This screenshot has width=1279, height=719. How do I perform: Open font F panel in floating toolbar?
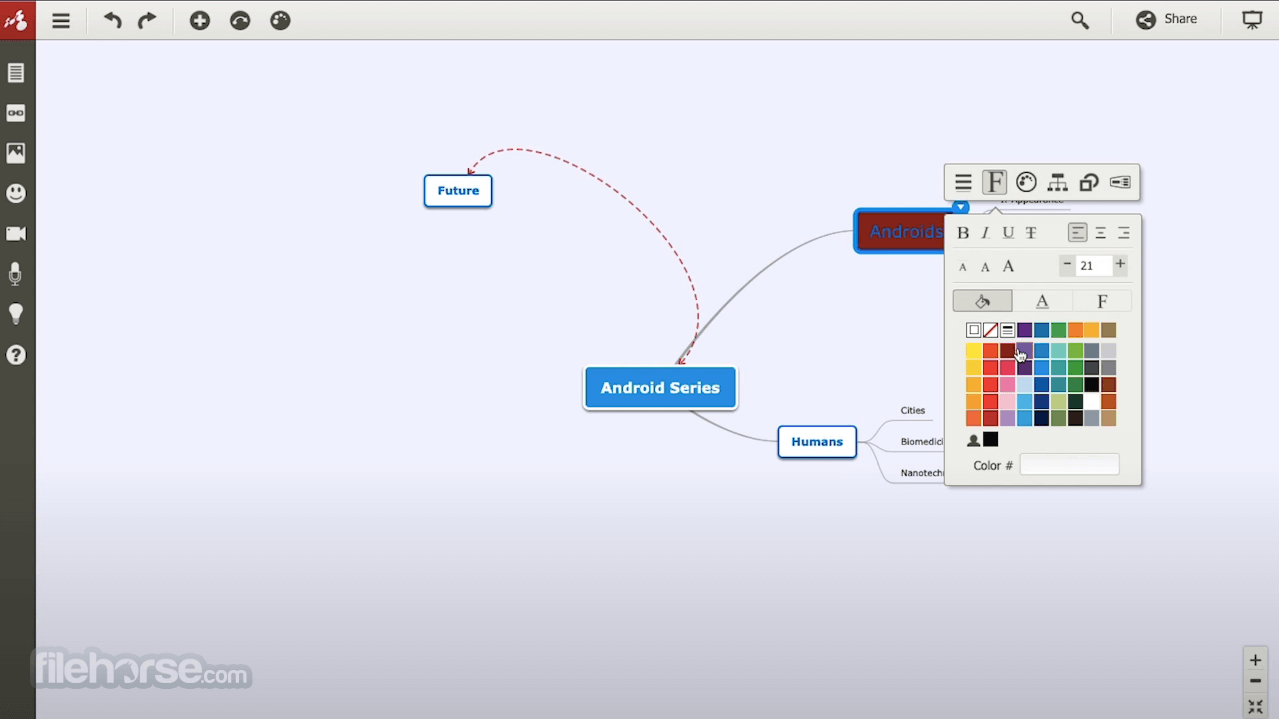tap(994, 182)
